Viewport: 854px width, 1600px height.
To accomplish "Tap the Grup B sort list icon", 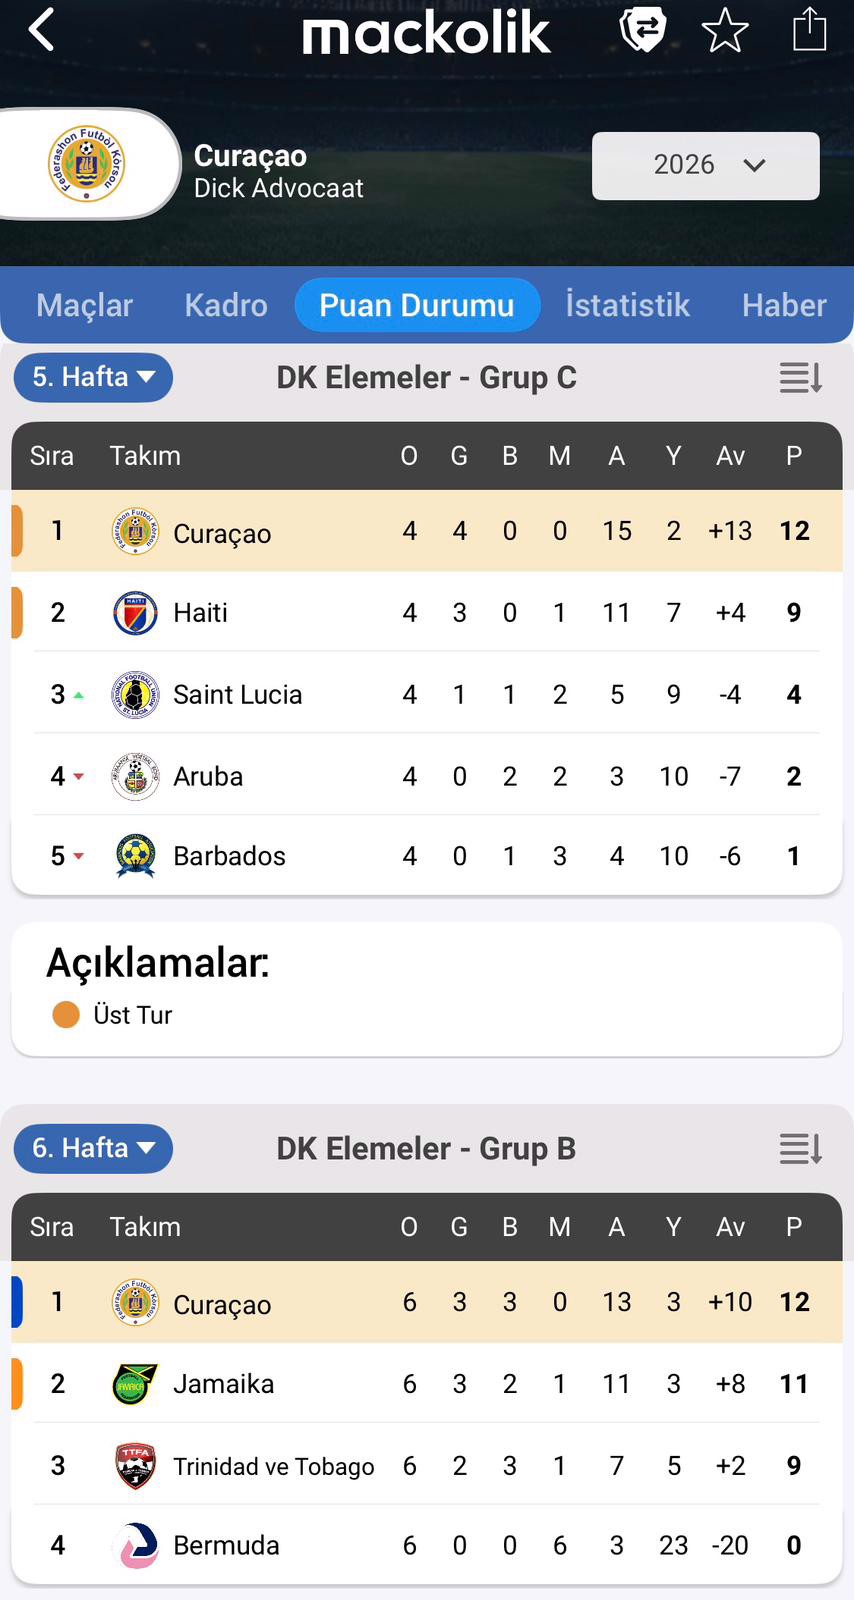I will click(800, 1149).
